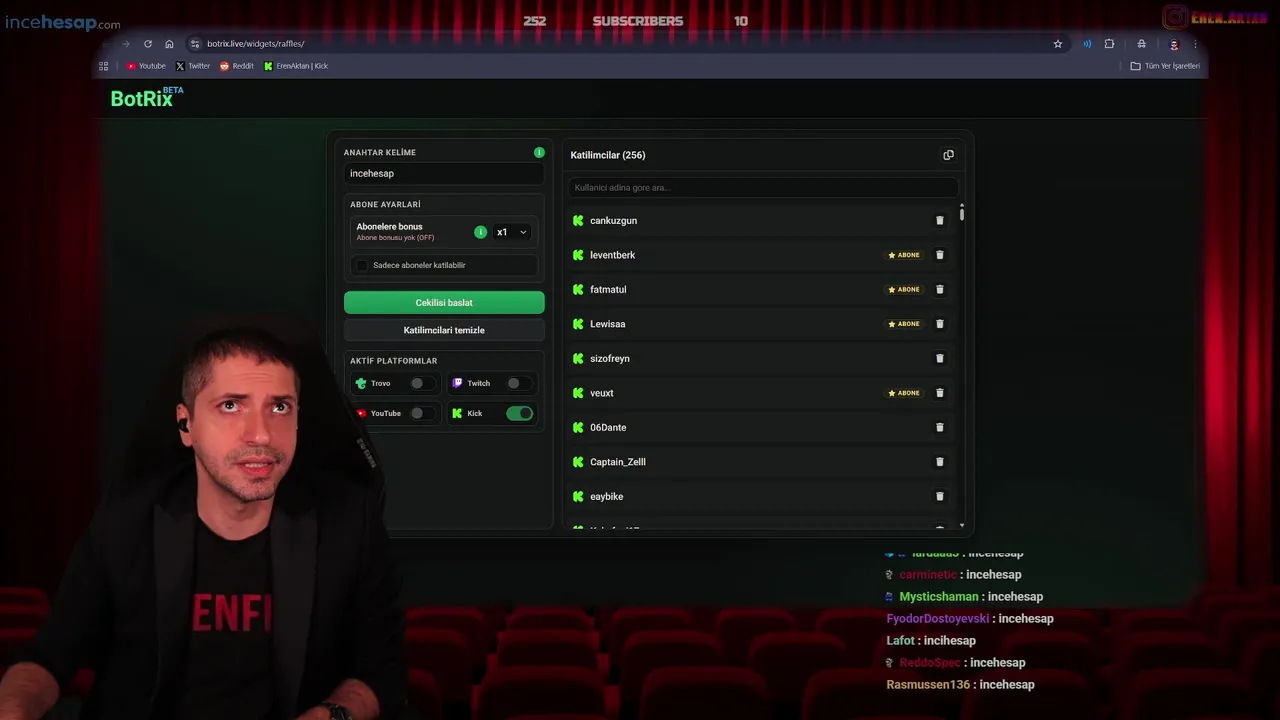Remove leventberk using the trash icon
This screenshot has height=720, width=1280.
coord(939,255)
